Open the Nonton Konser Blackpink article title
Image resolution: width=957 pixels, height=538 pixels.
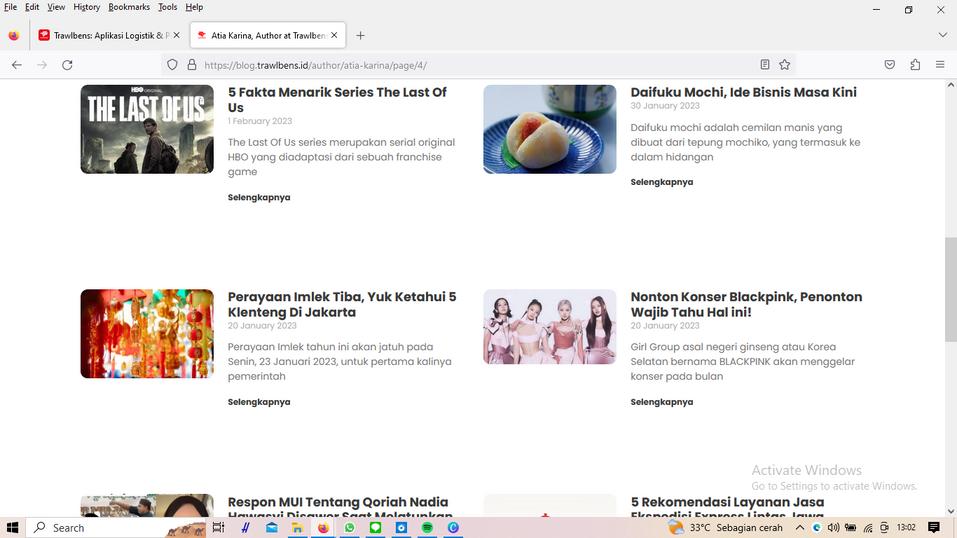[x=746, y=304]
